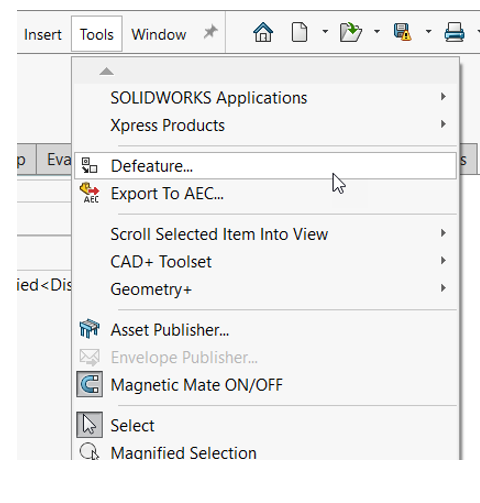The image size is (480, 503).
Task: Switch to the Eva... tab behind menu
Action: [54, 159]
